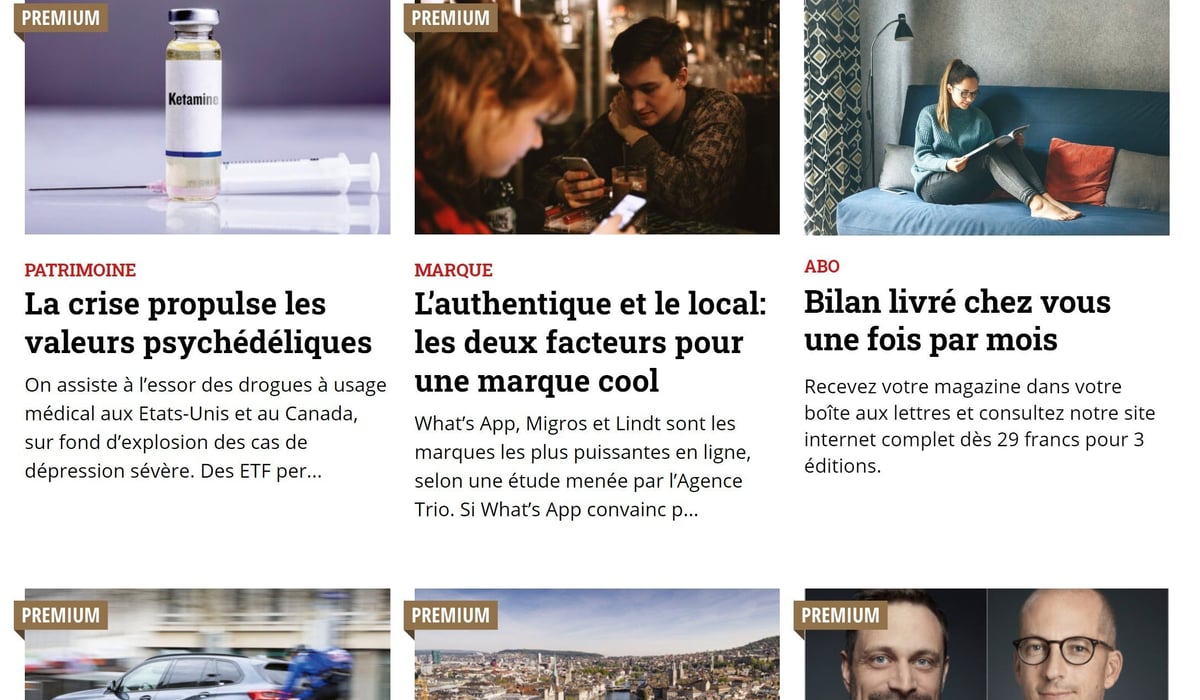Open the ABO category link
This screenshot has height=700, width=1200.
(x=822, y=266)
